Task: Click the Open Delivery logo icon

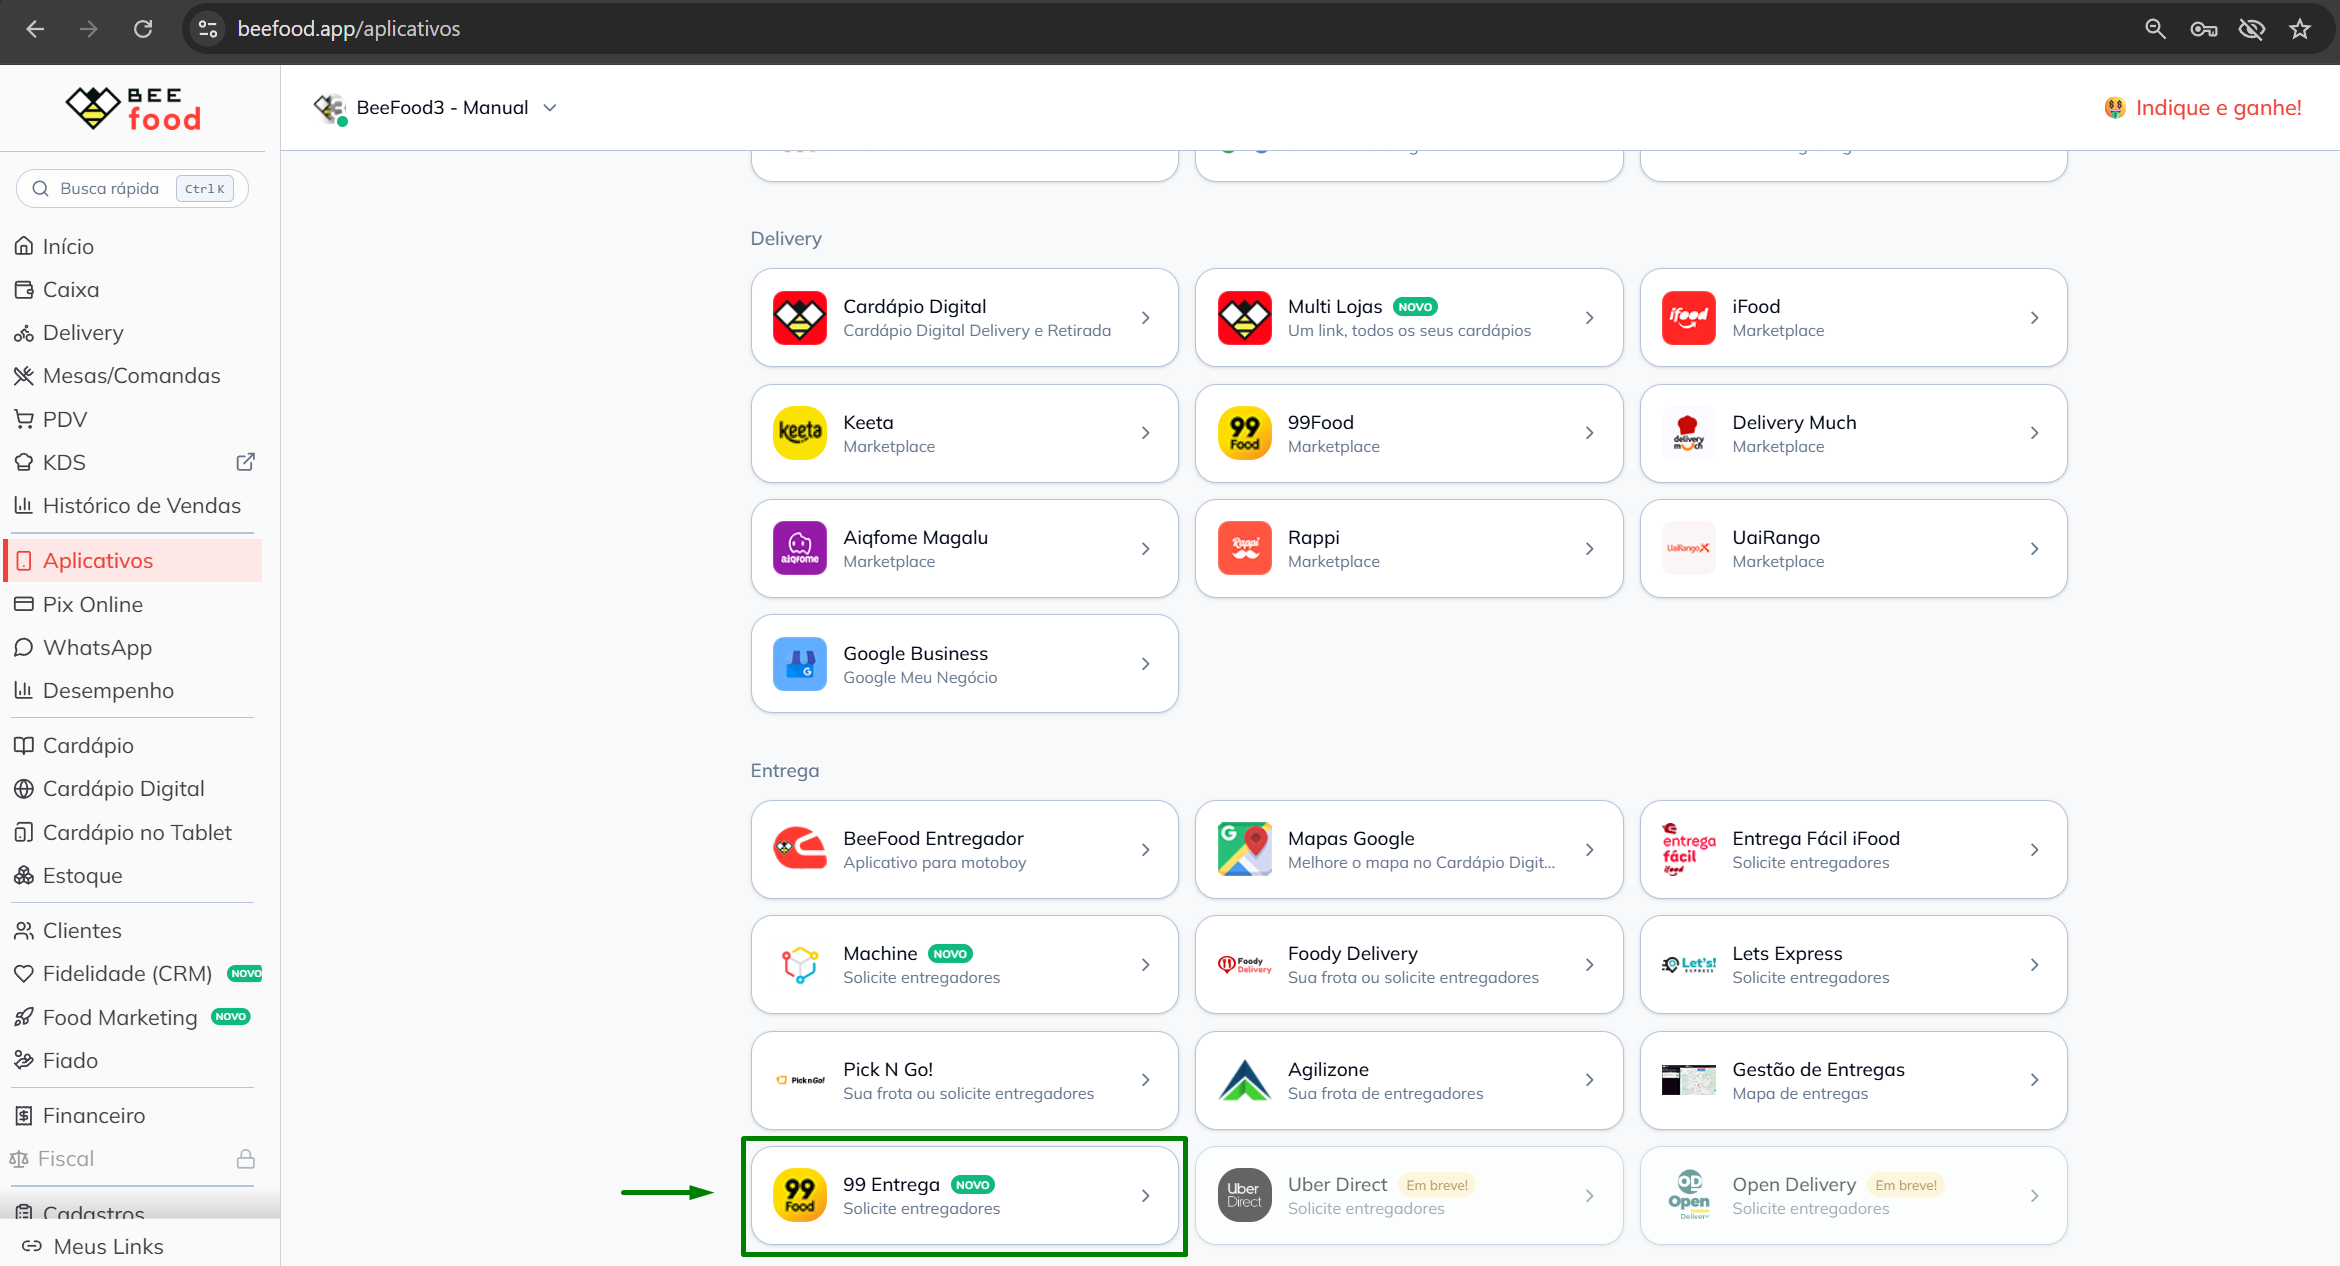Action: coord(1688,1195)
